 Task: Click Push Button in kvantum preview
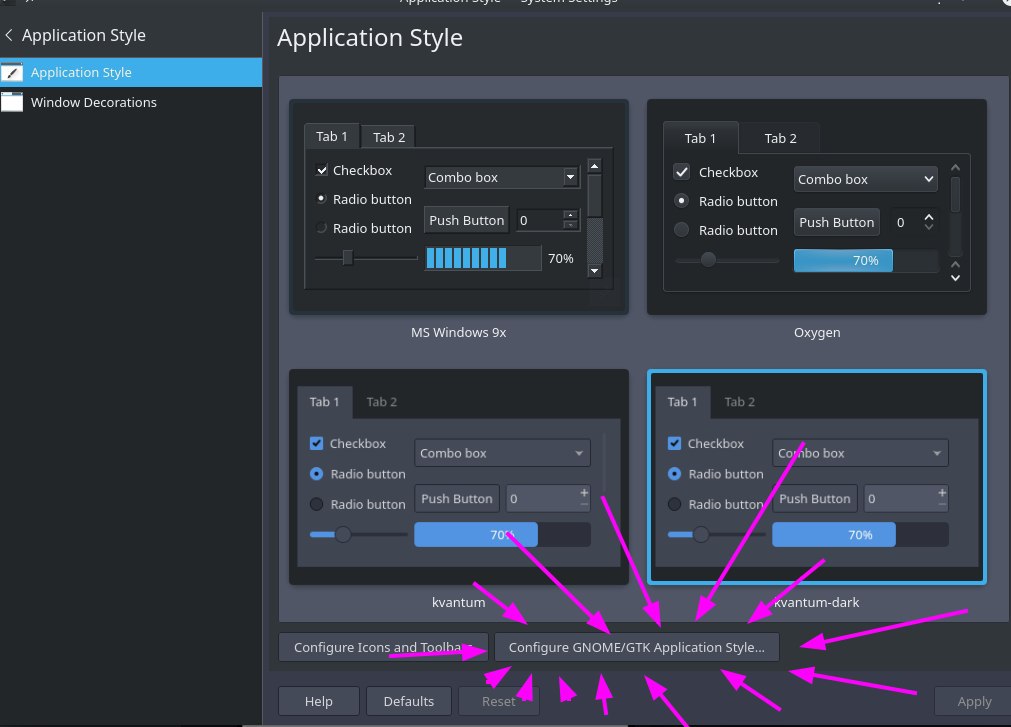pyautogui.click(x=457, y=499)
